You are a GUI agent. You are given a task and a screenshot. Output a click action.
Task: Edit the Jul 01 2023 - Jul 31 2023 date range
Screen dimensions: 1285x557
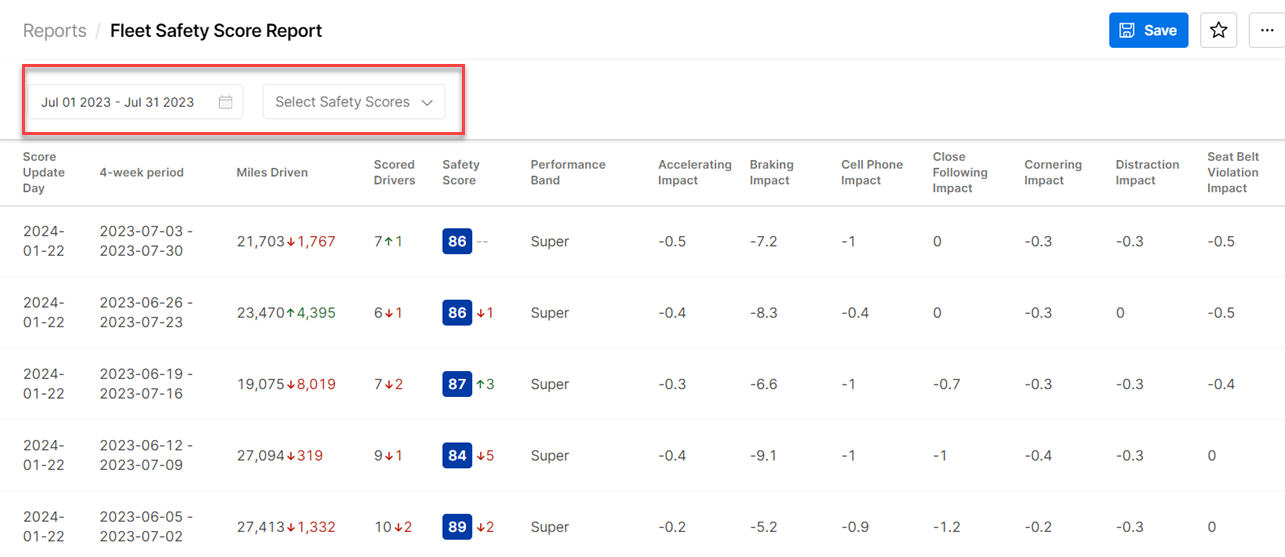(x=135, y=102)
